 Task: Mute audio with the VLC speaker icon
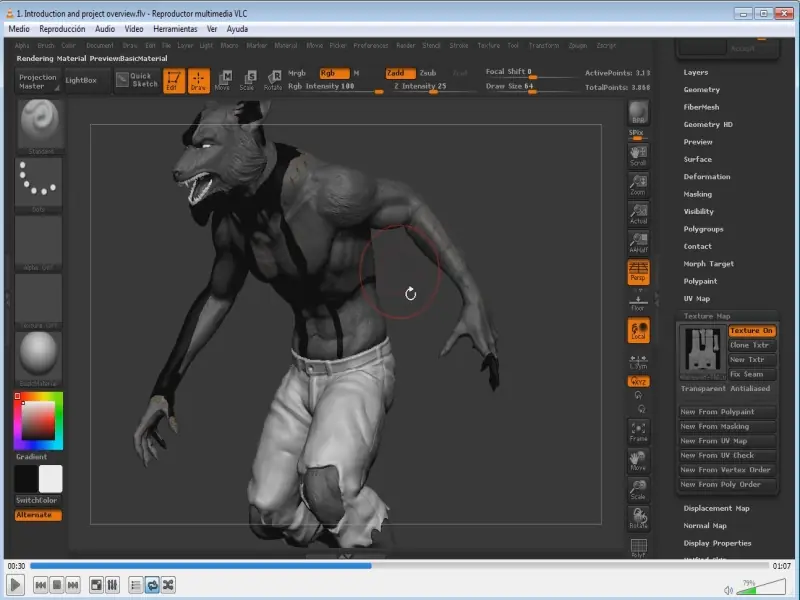pos(728,590)
